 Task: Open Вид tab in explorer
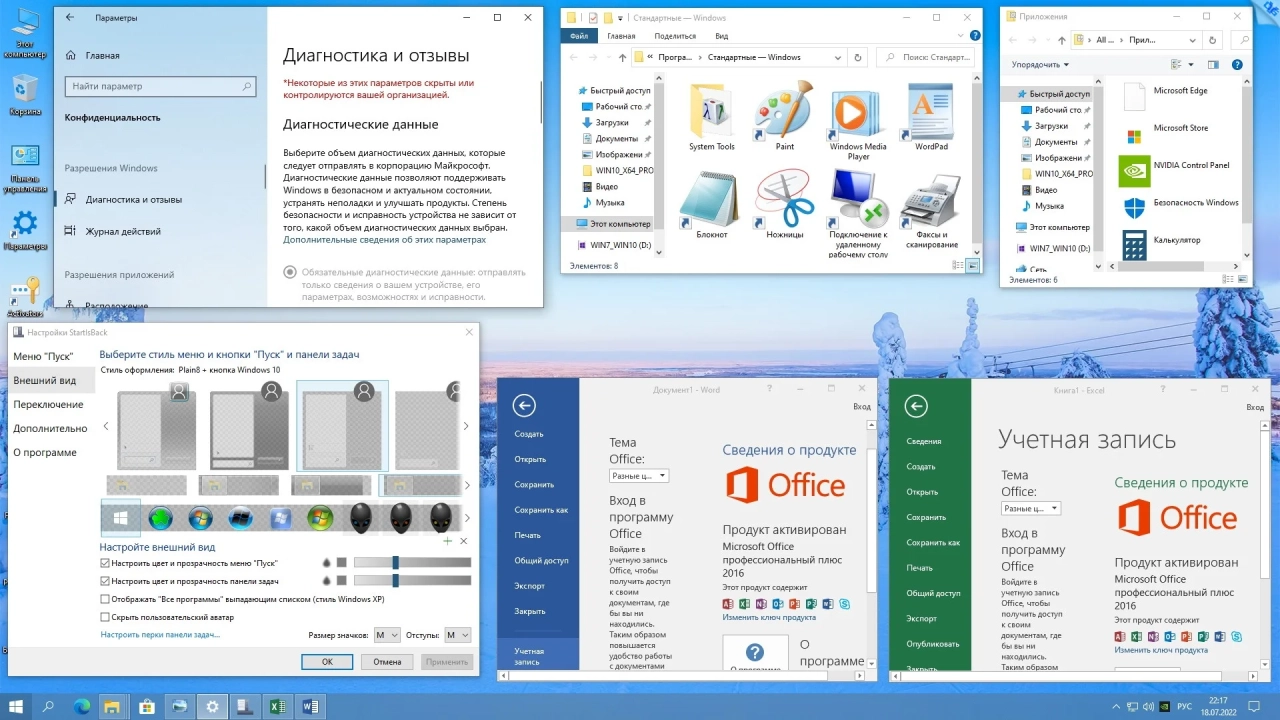(721, 36)
